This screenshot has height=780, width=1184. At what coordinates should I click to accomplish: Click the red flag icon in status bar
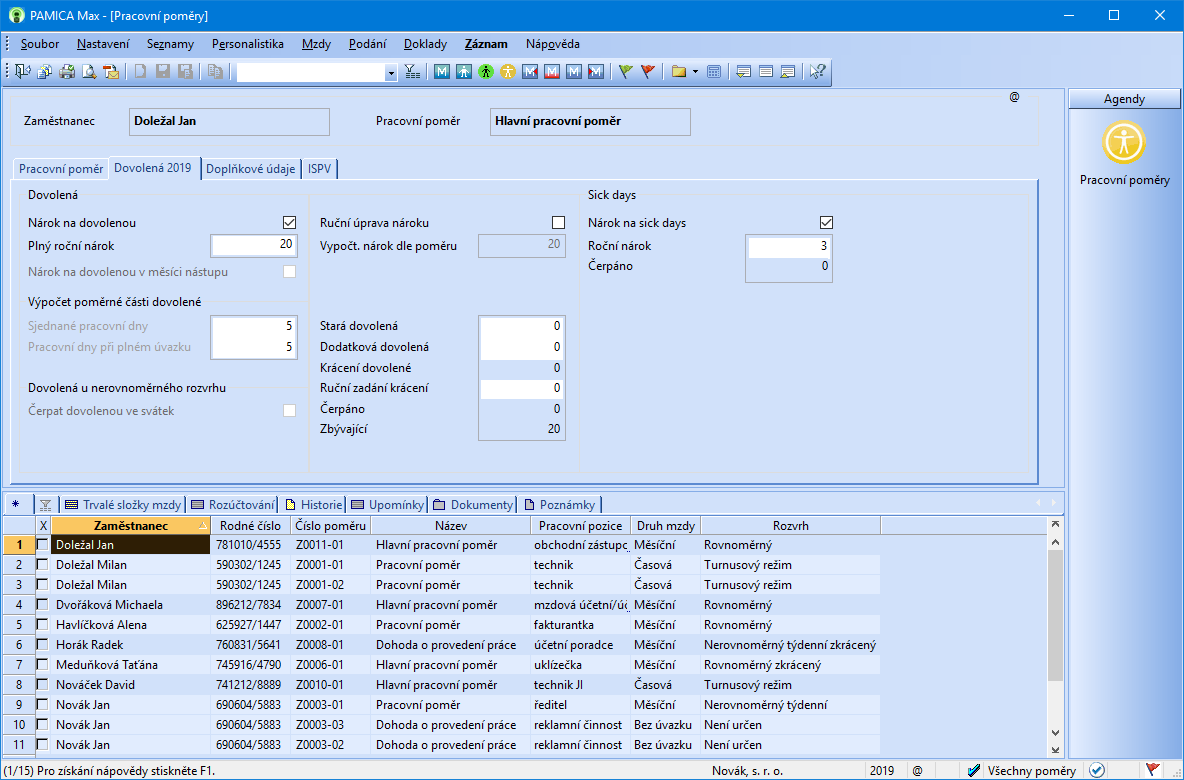(x=1152, y=770)
